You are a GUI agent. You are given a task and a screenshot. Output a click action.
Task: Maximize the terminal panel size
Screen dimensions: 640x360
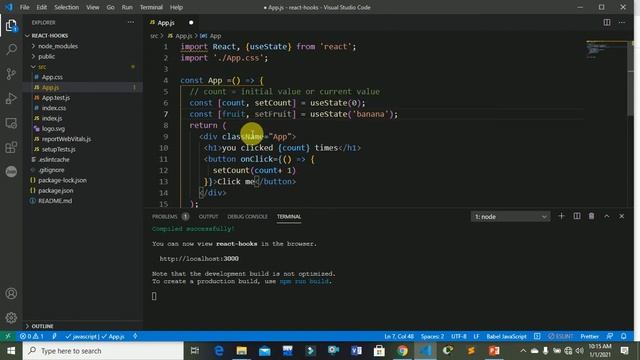point(607,216)
